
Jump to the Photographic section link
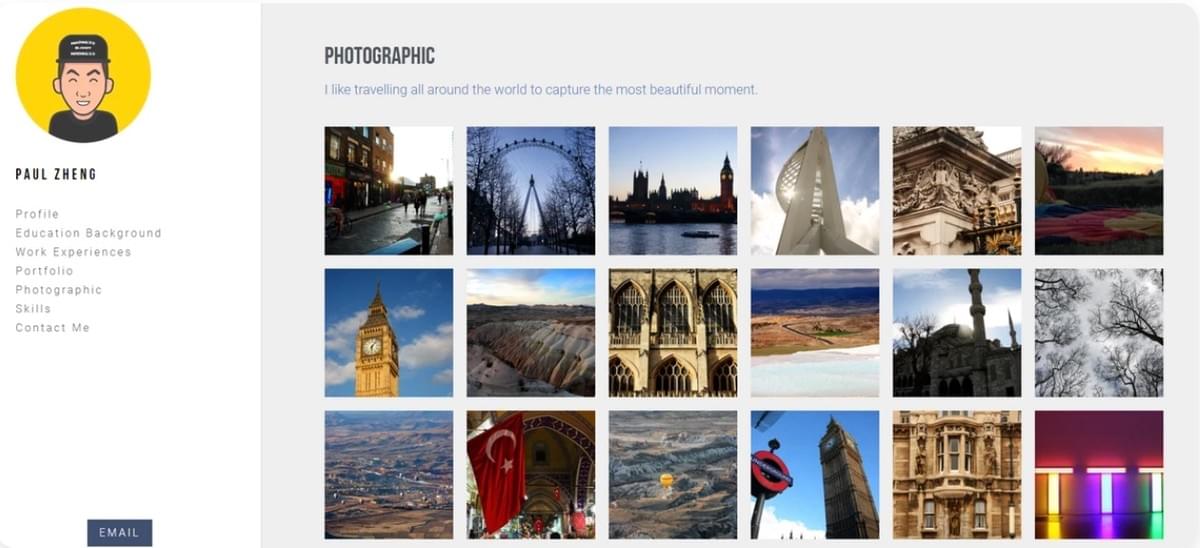58,290
